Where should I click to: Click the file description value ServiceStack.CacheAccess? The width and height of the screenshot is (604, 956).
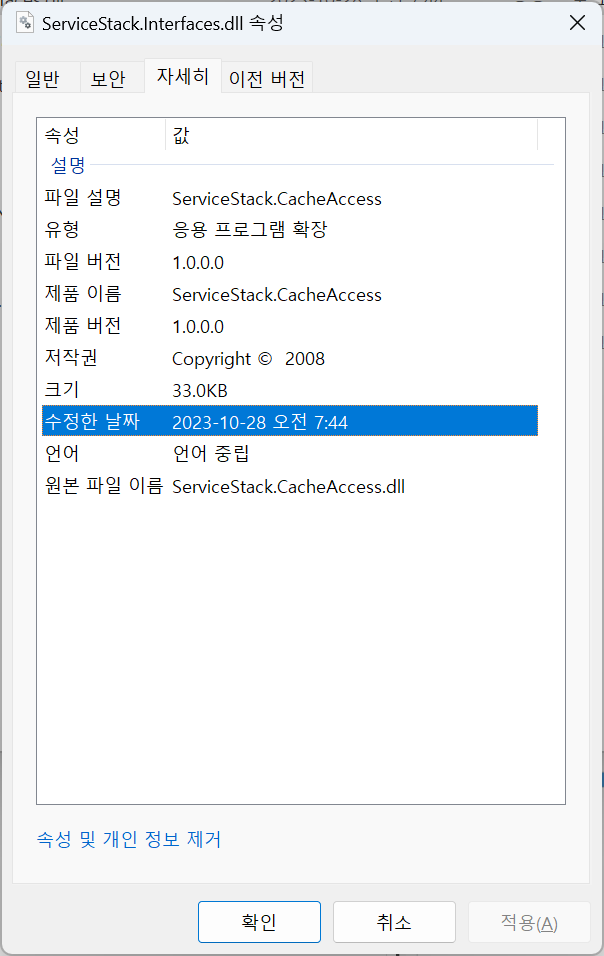click(277, 199)
